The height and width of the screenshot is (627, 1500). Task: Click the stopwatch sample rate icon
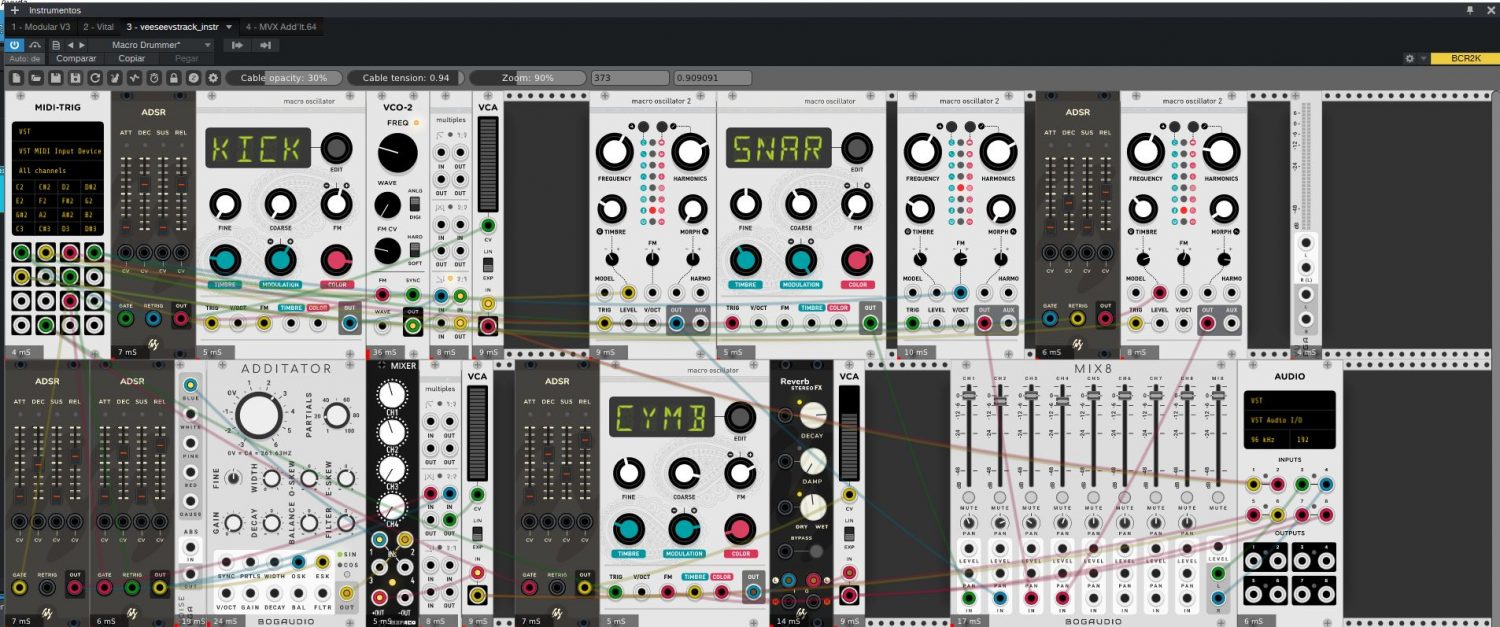coord(154,77)
